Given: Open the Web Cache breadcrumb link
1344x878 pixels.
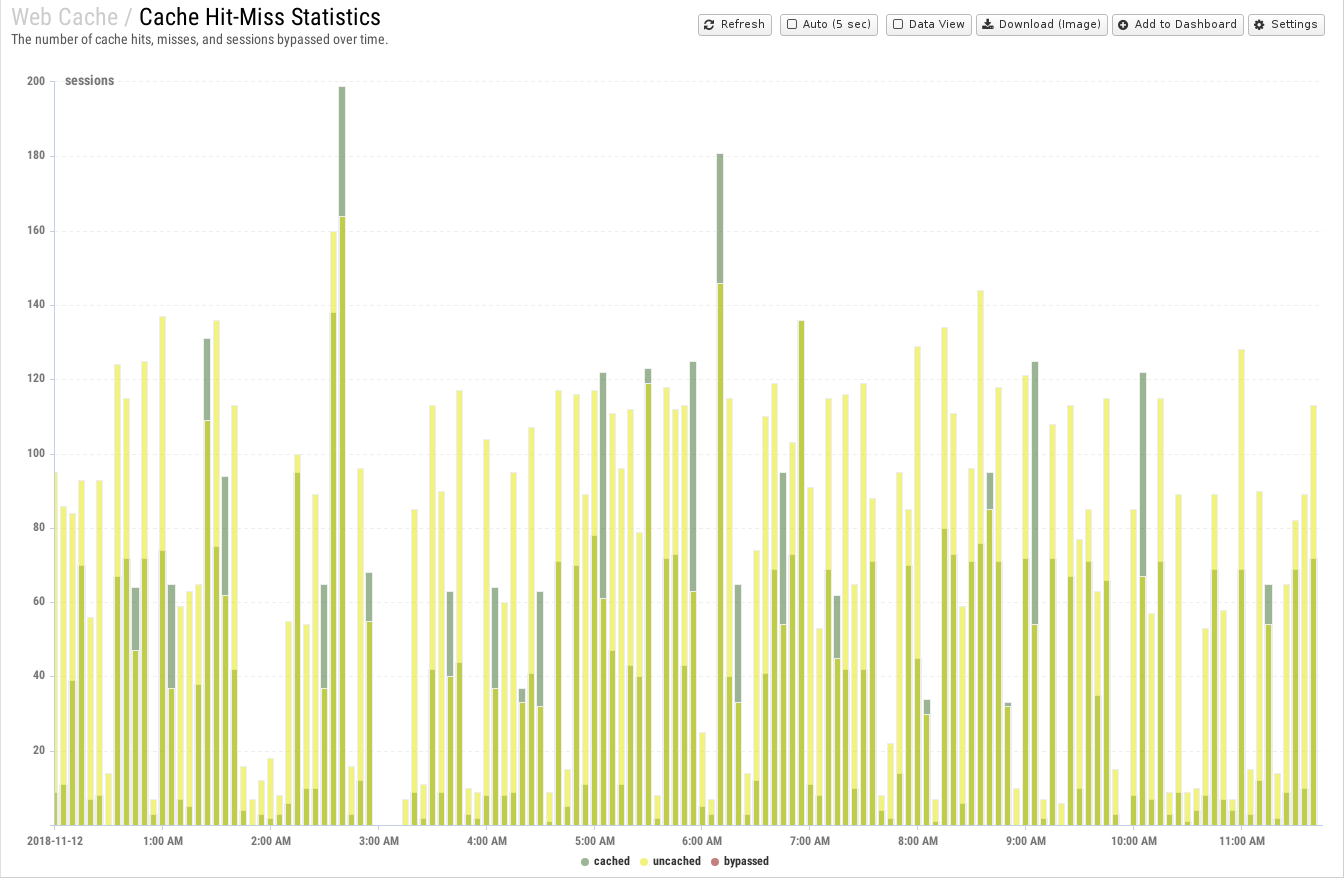Looking at the screenshot, I should click(x=65, y=17).
